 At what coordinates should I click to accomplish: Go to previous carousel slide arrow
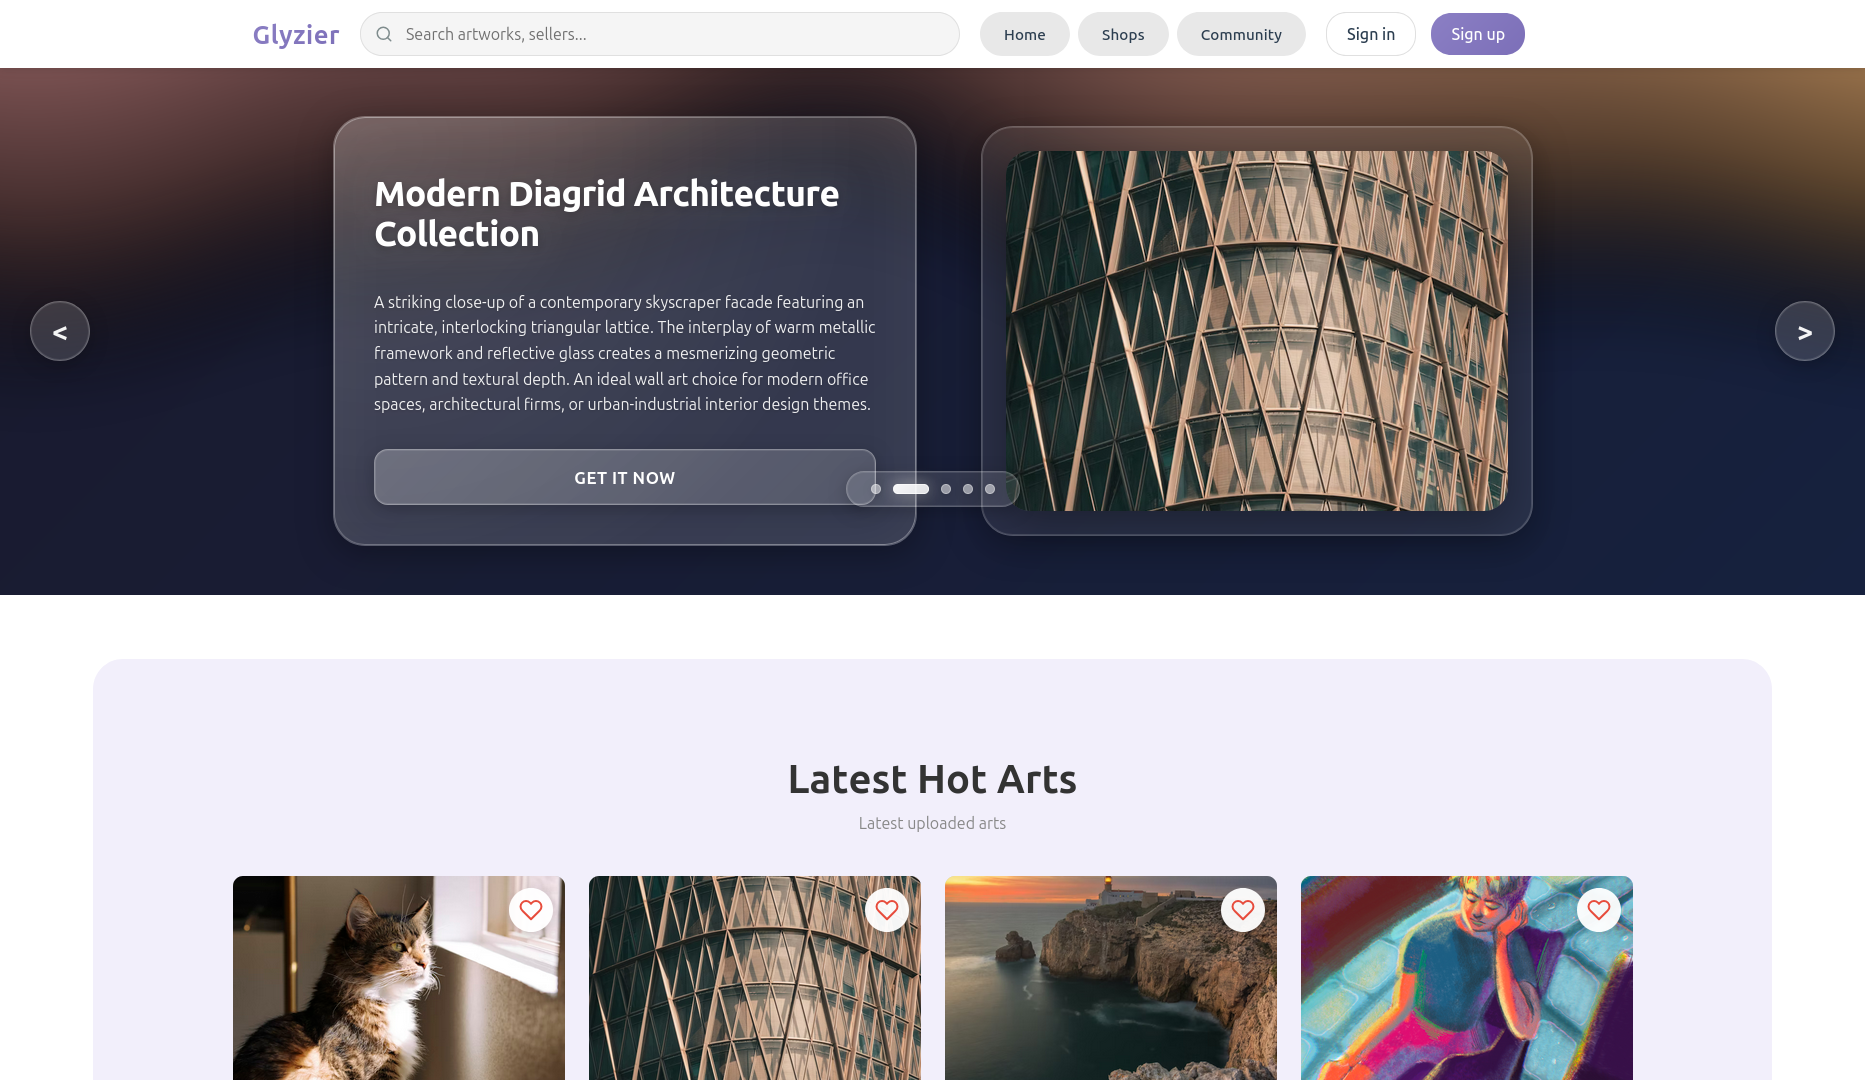click(x=60, y=331)
